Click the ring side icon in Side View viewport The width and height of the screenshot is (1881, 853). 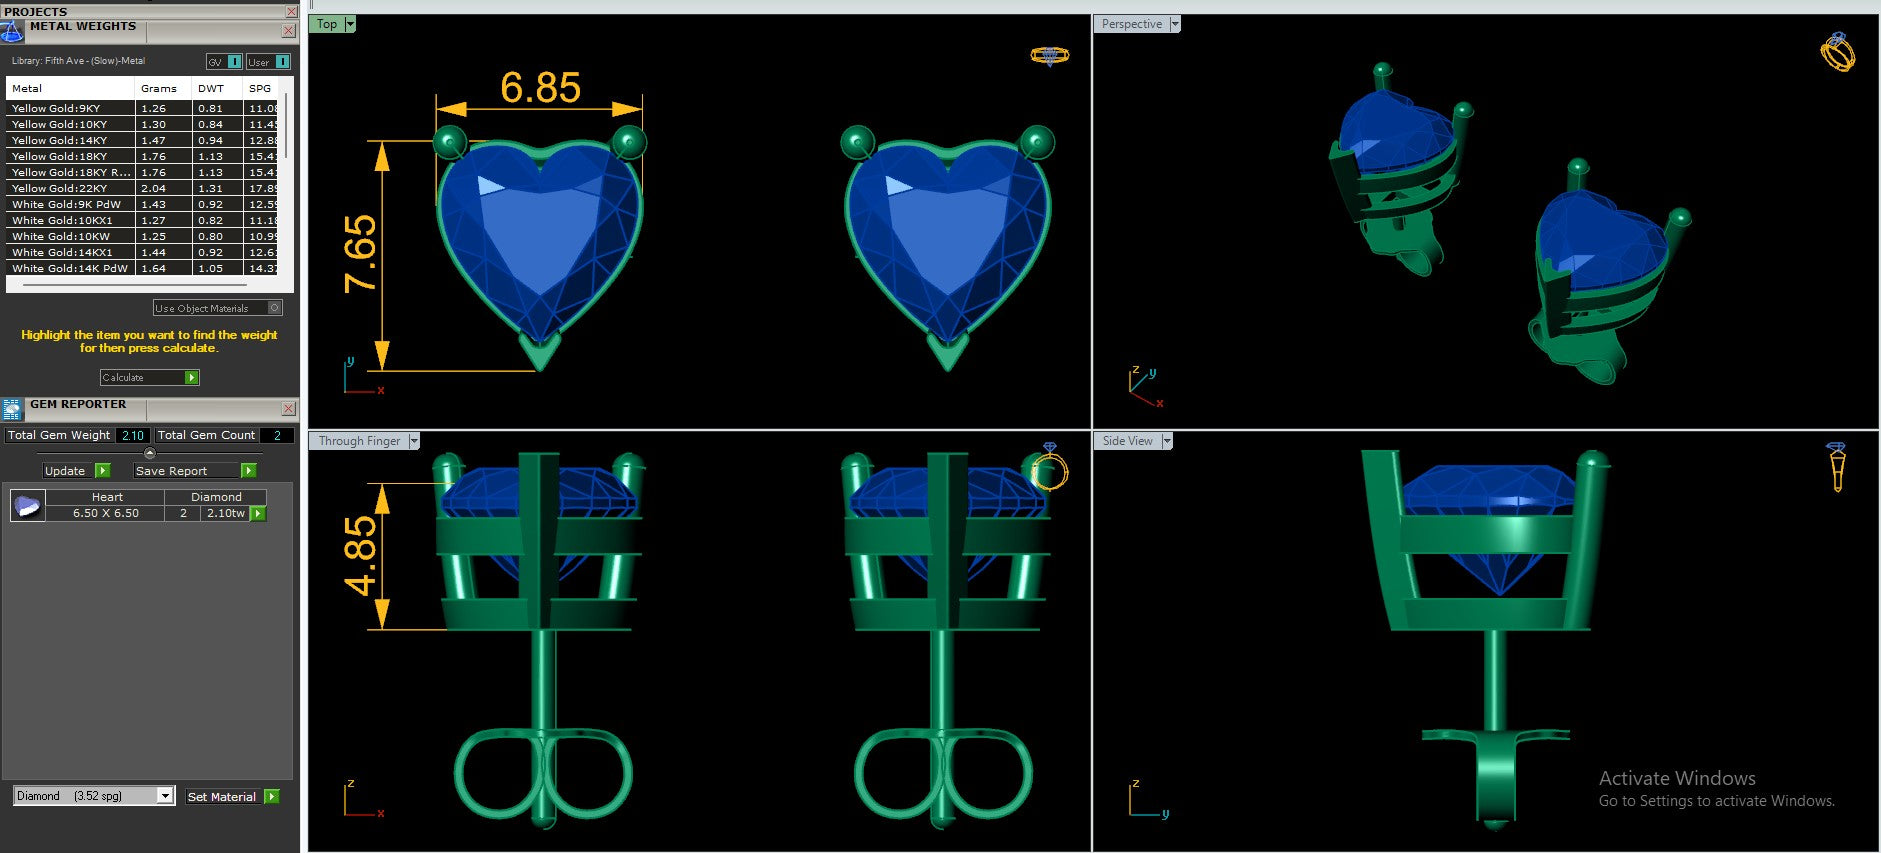click(1836, 467)
